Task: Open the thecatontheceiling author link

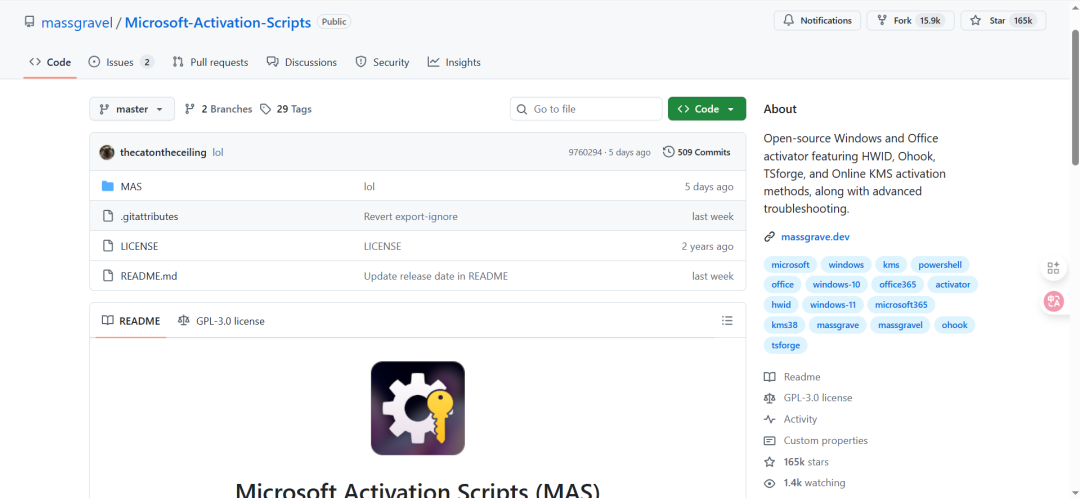Action: click(x=163, y=152)
